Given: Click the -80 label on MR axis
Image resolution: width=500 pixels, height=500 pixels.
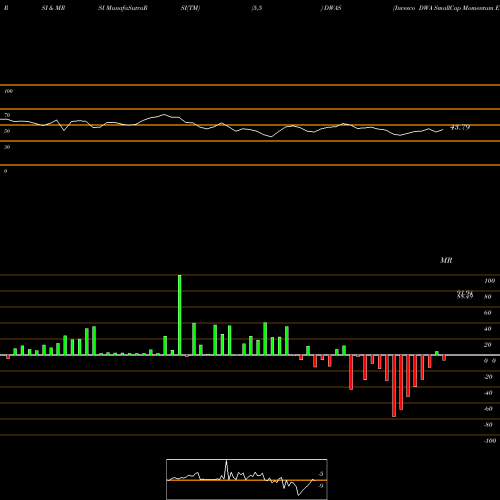Looking at the screenshot, I should (488, 425).
